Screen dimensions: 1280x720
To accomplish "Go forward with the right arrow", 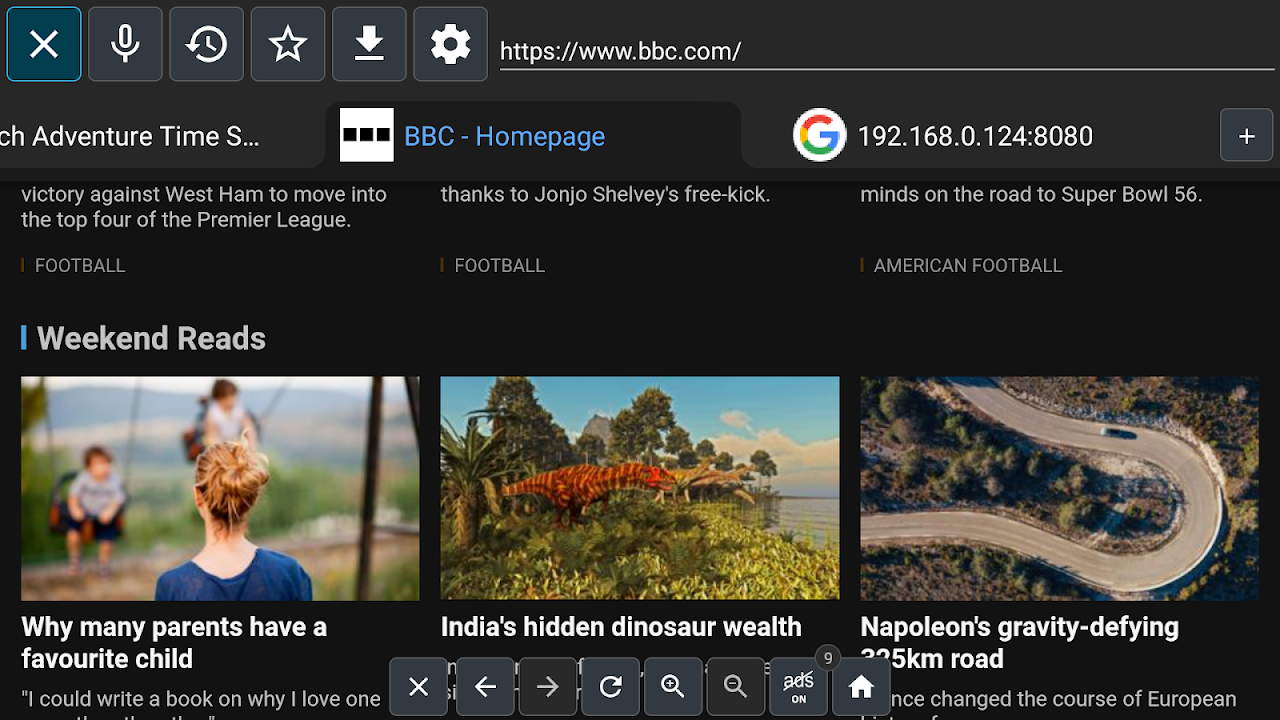I will click(x=548, y=687).
